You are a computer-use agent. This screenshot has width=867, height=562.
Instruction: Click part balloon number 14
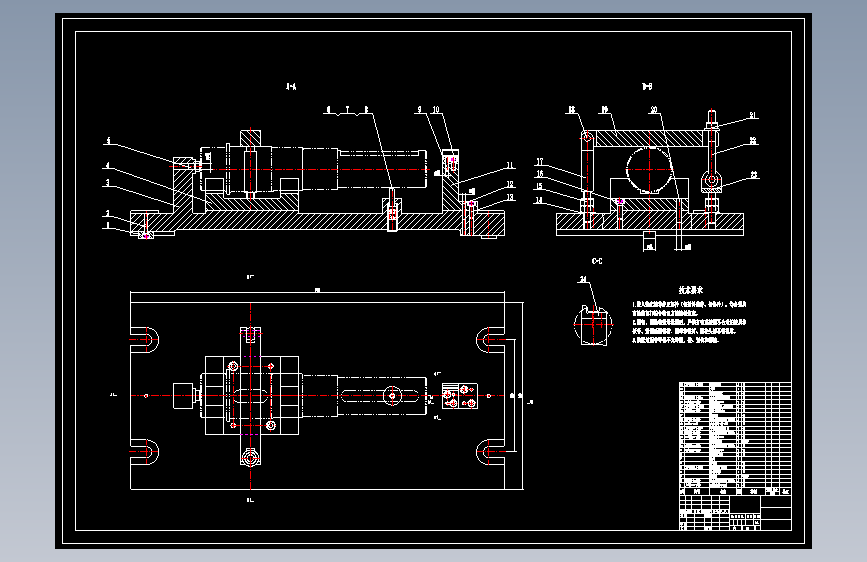(x=539, y=200)
